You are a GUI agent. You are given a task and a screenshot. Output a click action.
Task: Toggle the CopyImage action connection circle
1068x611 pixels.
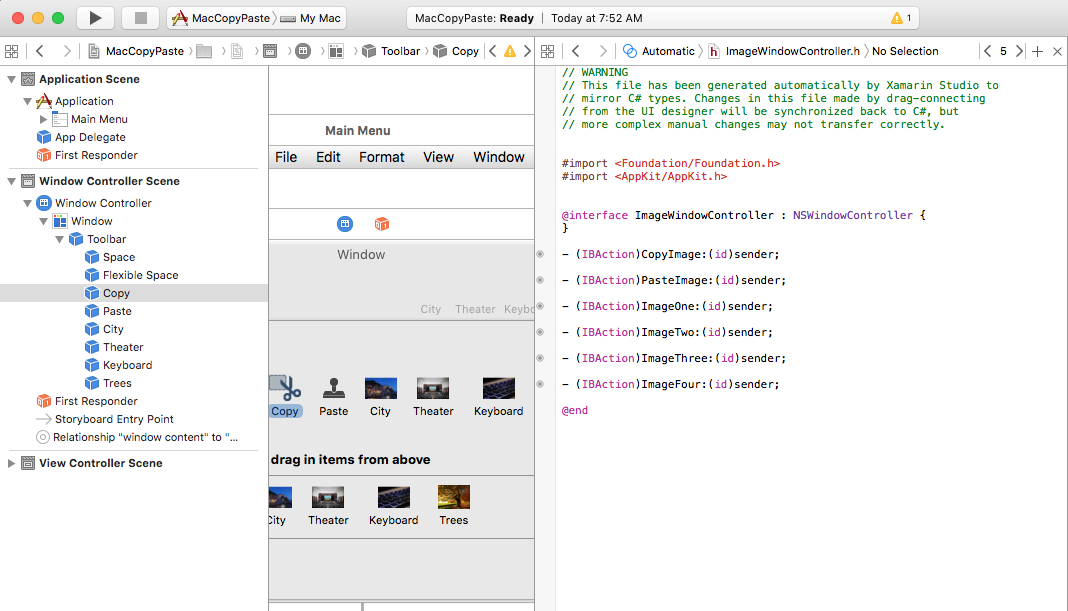[x=541, y=254]
